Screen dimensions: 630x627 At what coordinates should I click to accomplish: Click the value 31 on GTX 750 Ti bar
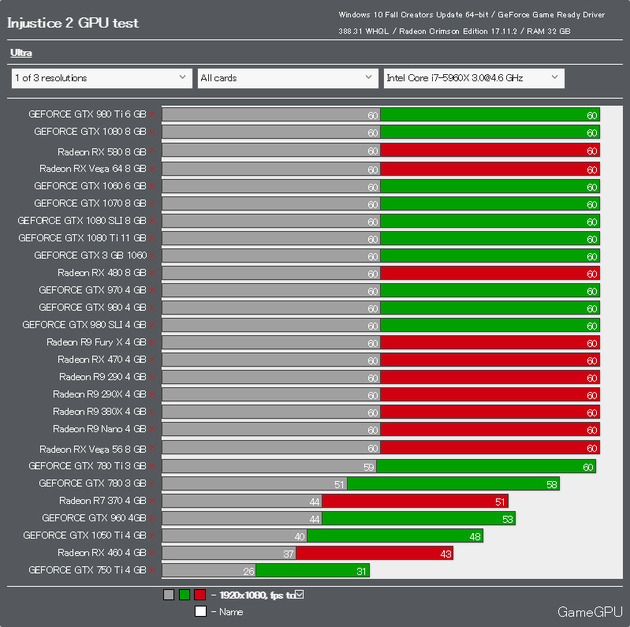361,571
